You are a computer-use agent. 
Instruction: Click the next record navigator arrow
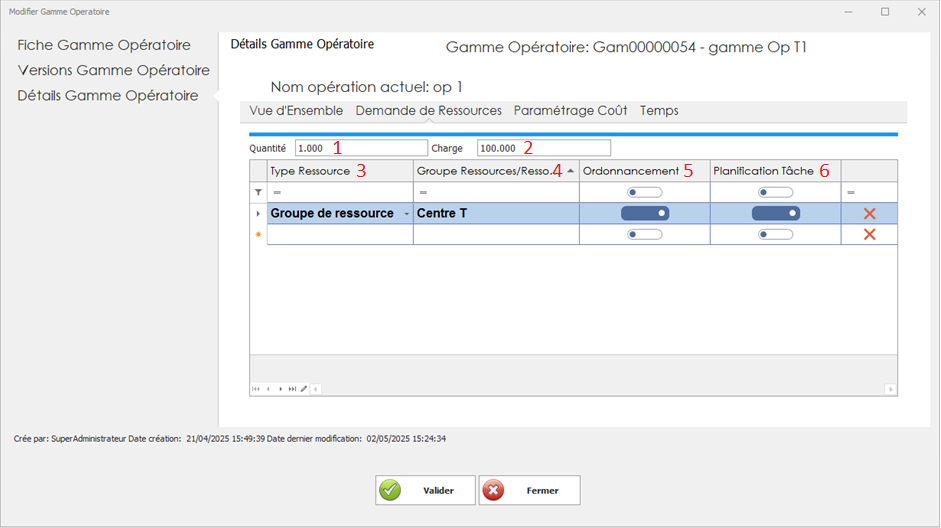pos(280,389)
